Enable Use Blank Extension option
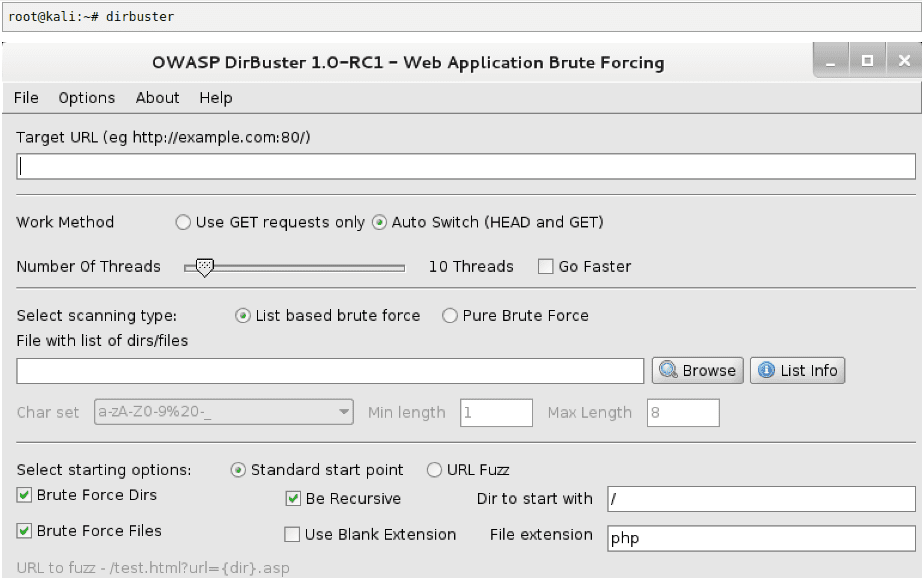Image resolution: width=922 pixels, height=578 pixels. [x=293, y=535]
